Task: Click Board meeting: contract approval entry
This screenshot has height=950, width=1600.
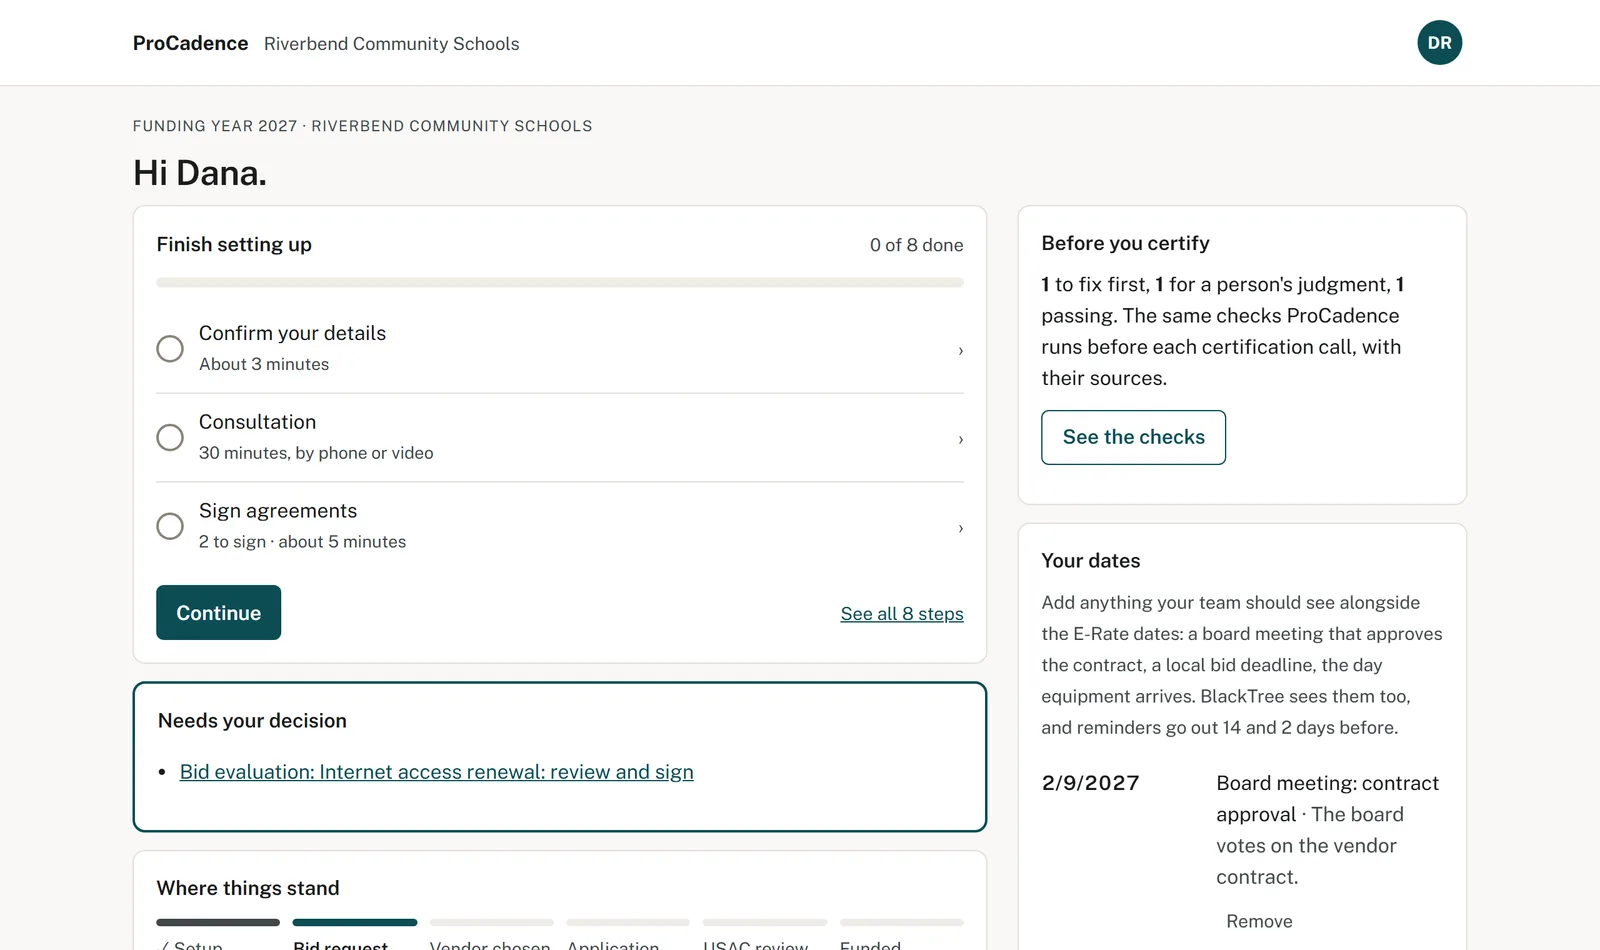Action: 1328,830
